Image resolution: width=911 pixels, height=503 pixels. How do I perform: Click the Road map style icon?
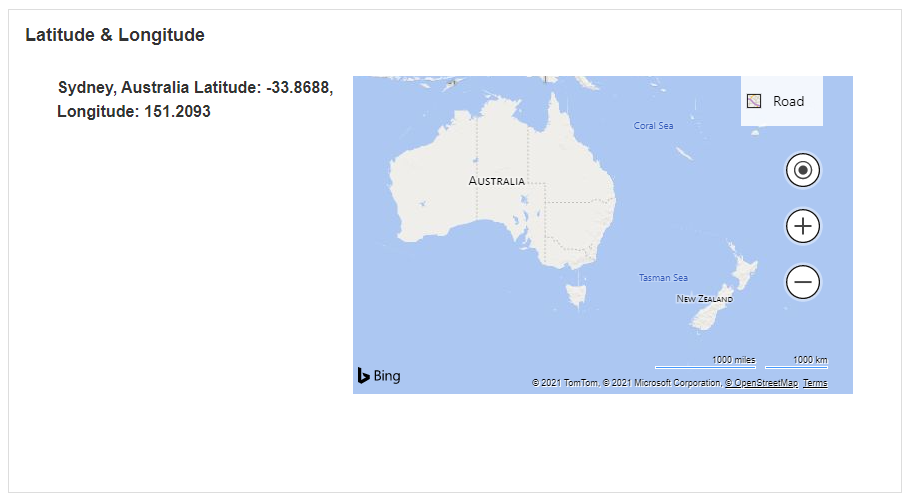coord(754,101)
